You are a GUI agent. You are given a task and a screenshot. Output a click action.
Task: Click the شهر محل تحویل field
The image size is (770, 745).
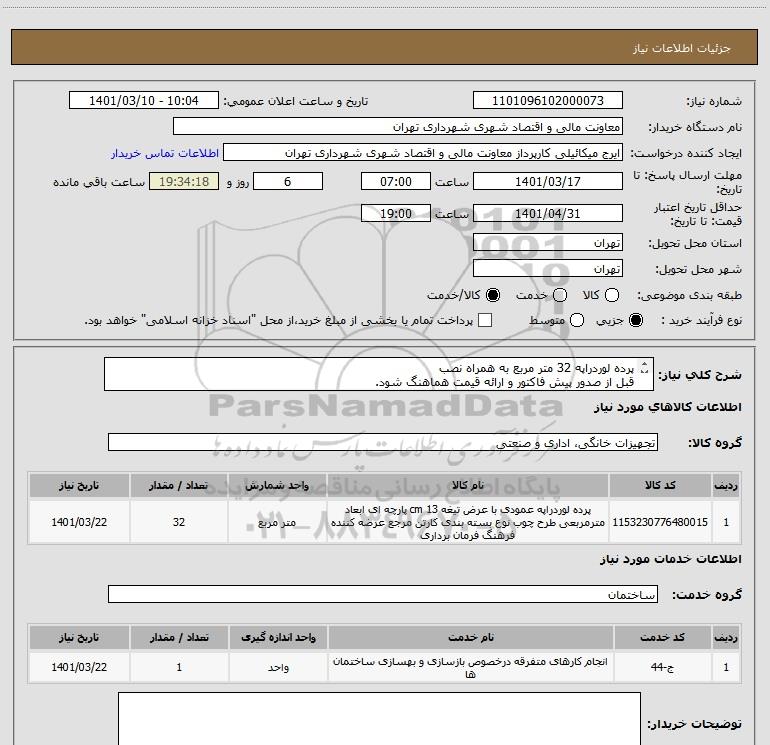coord(548,268)
